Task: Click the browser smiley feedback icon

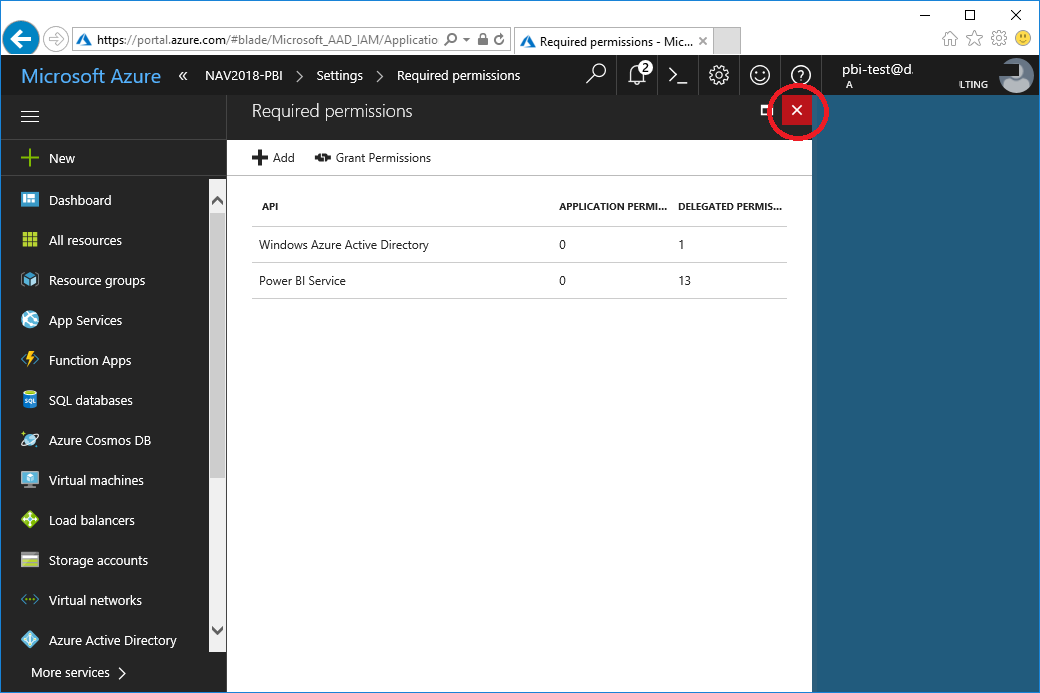Action: coord(1023,38)
